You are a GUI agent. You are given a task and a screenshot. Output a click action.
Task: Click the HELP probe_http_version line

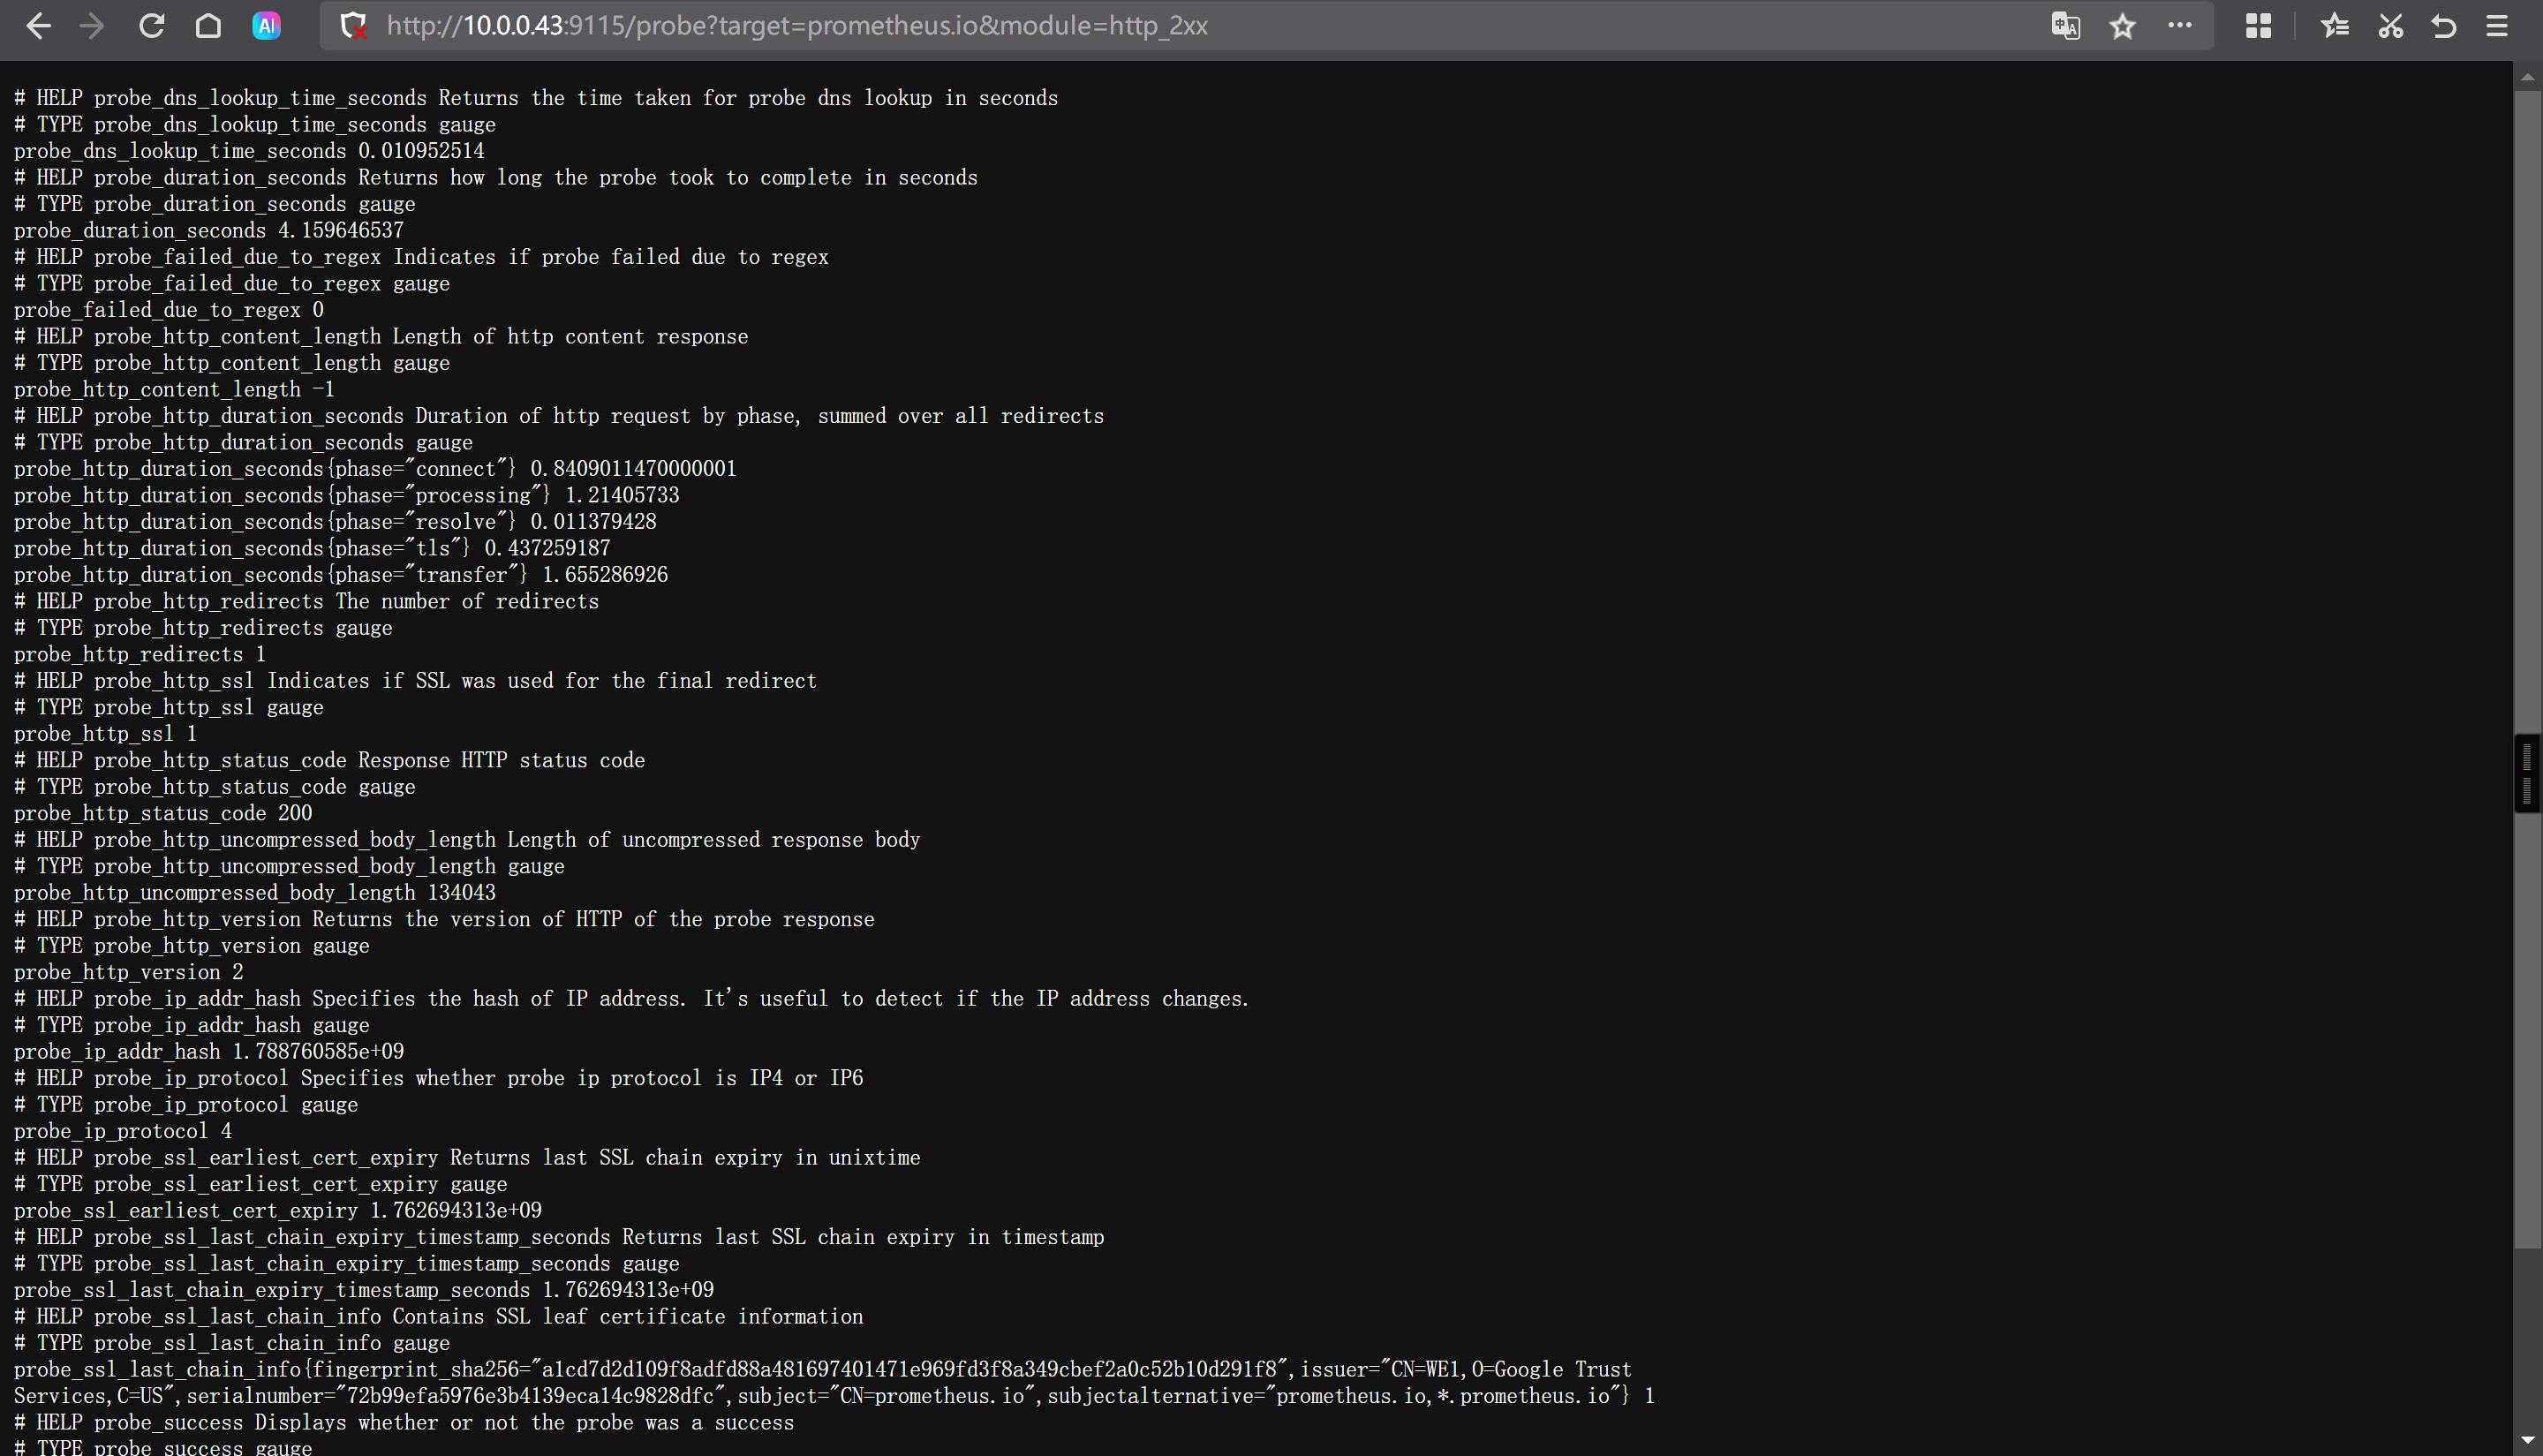click(x=444, y=919)
